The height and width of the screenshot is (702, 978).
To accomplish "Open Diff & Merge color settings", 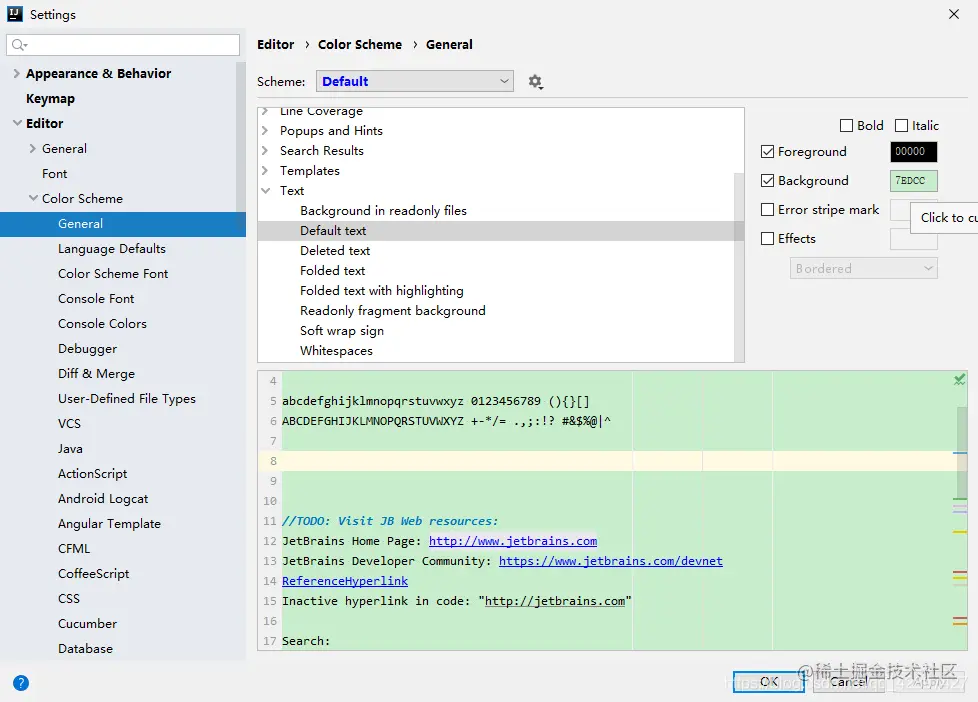I will click(x=96, y=373).
